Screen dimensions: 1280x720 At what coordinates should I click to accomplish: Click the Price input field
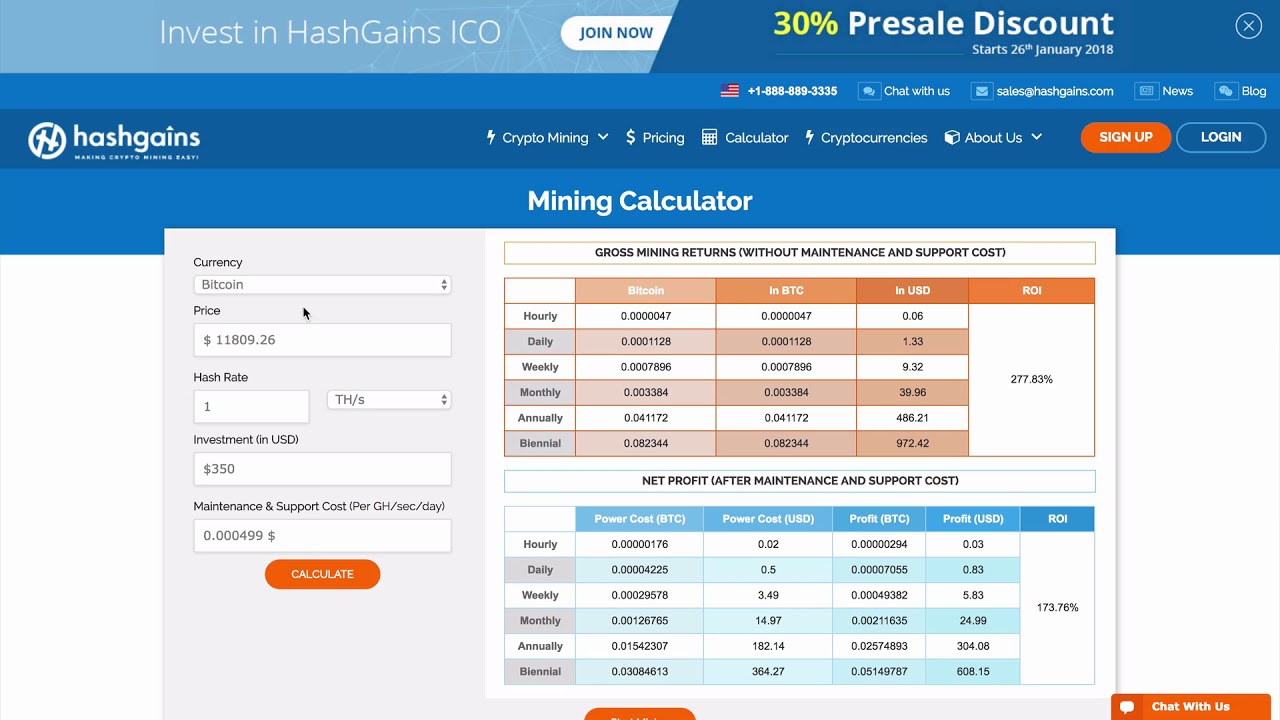(322, 340)
